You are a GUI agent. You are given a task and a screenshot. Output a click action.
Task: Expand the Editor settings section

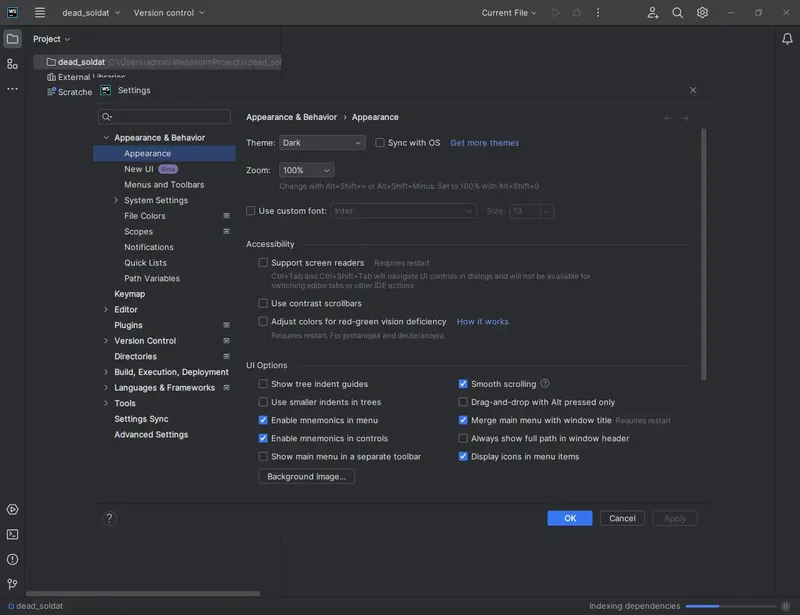pos(105,310)
